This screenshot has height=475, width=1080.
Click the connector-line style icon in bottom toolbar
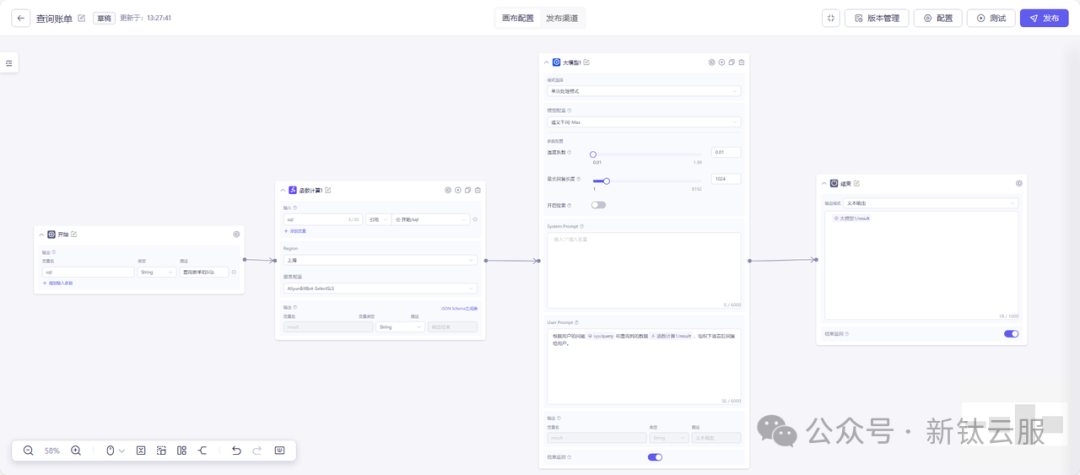pyautogui.click(x=202, y=450)
